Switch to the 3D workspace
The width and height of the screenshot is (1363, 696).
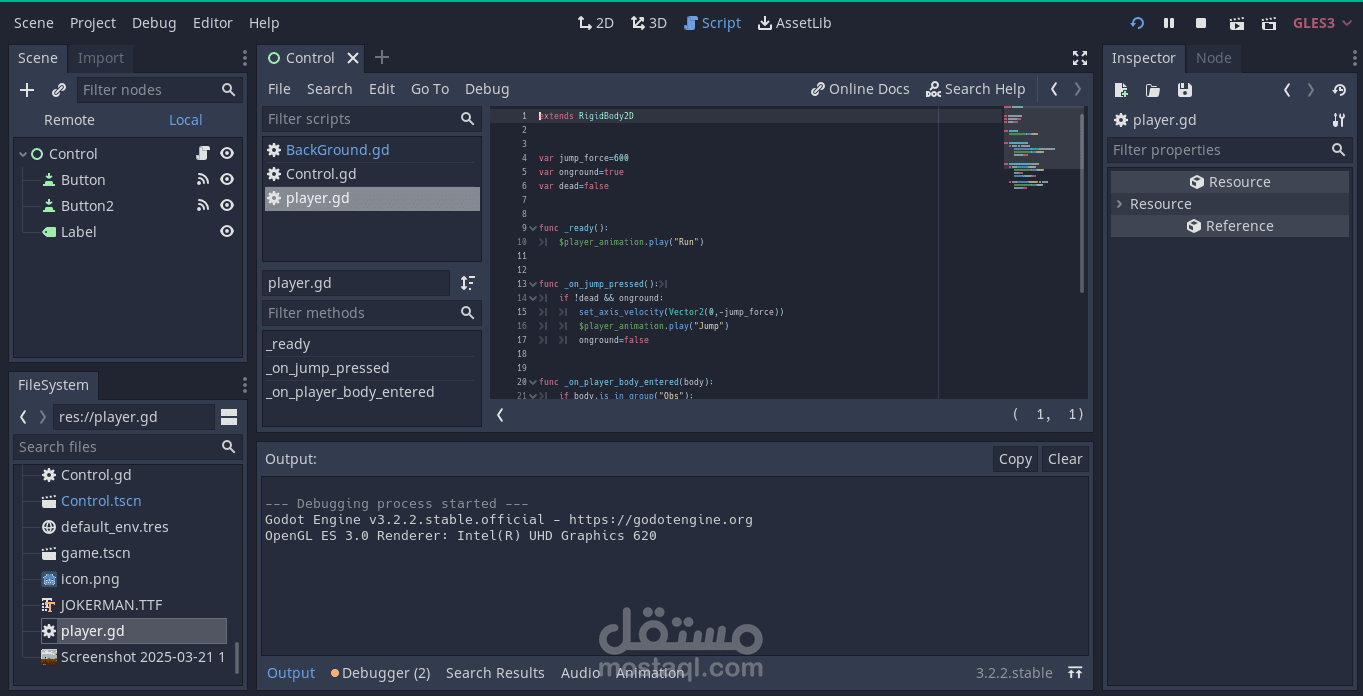(648, 23)
